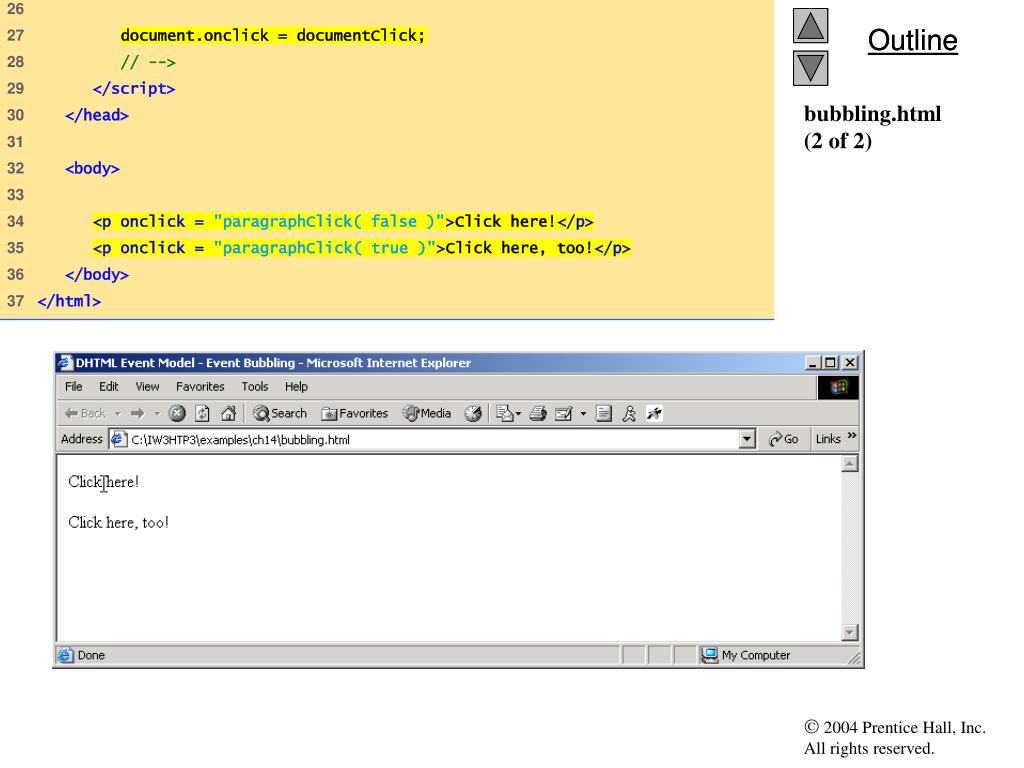Open the Help menu

tap(296, 387)
